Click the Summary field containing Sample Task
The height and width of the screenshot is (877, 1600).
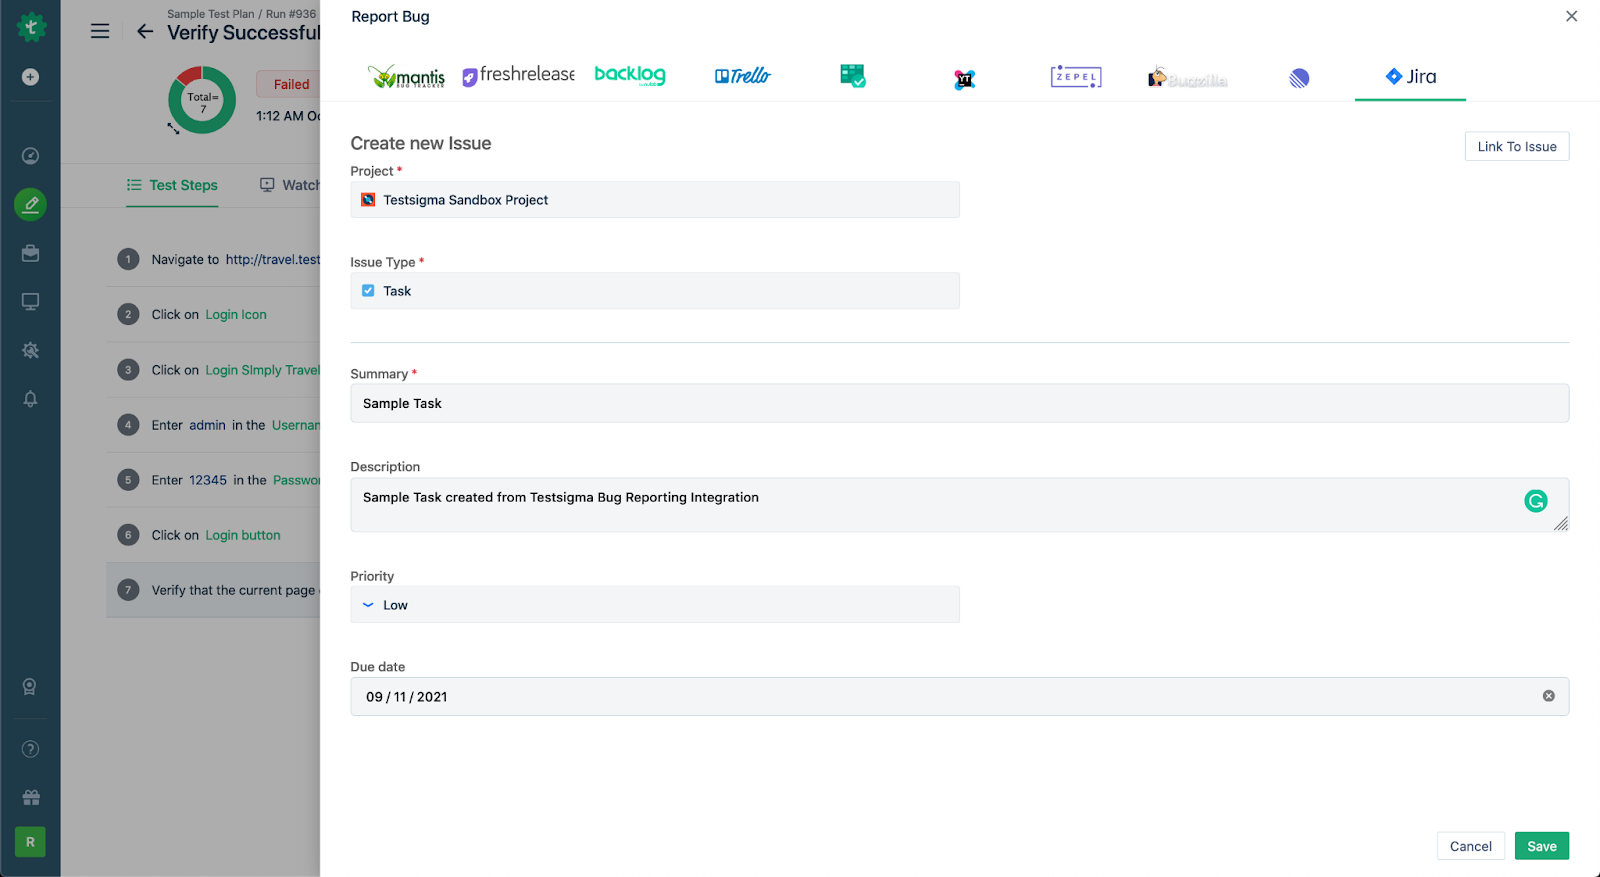coord(959,403)
